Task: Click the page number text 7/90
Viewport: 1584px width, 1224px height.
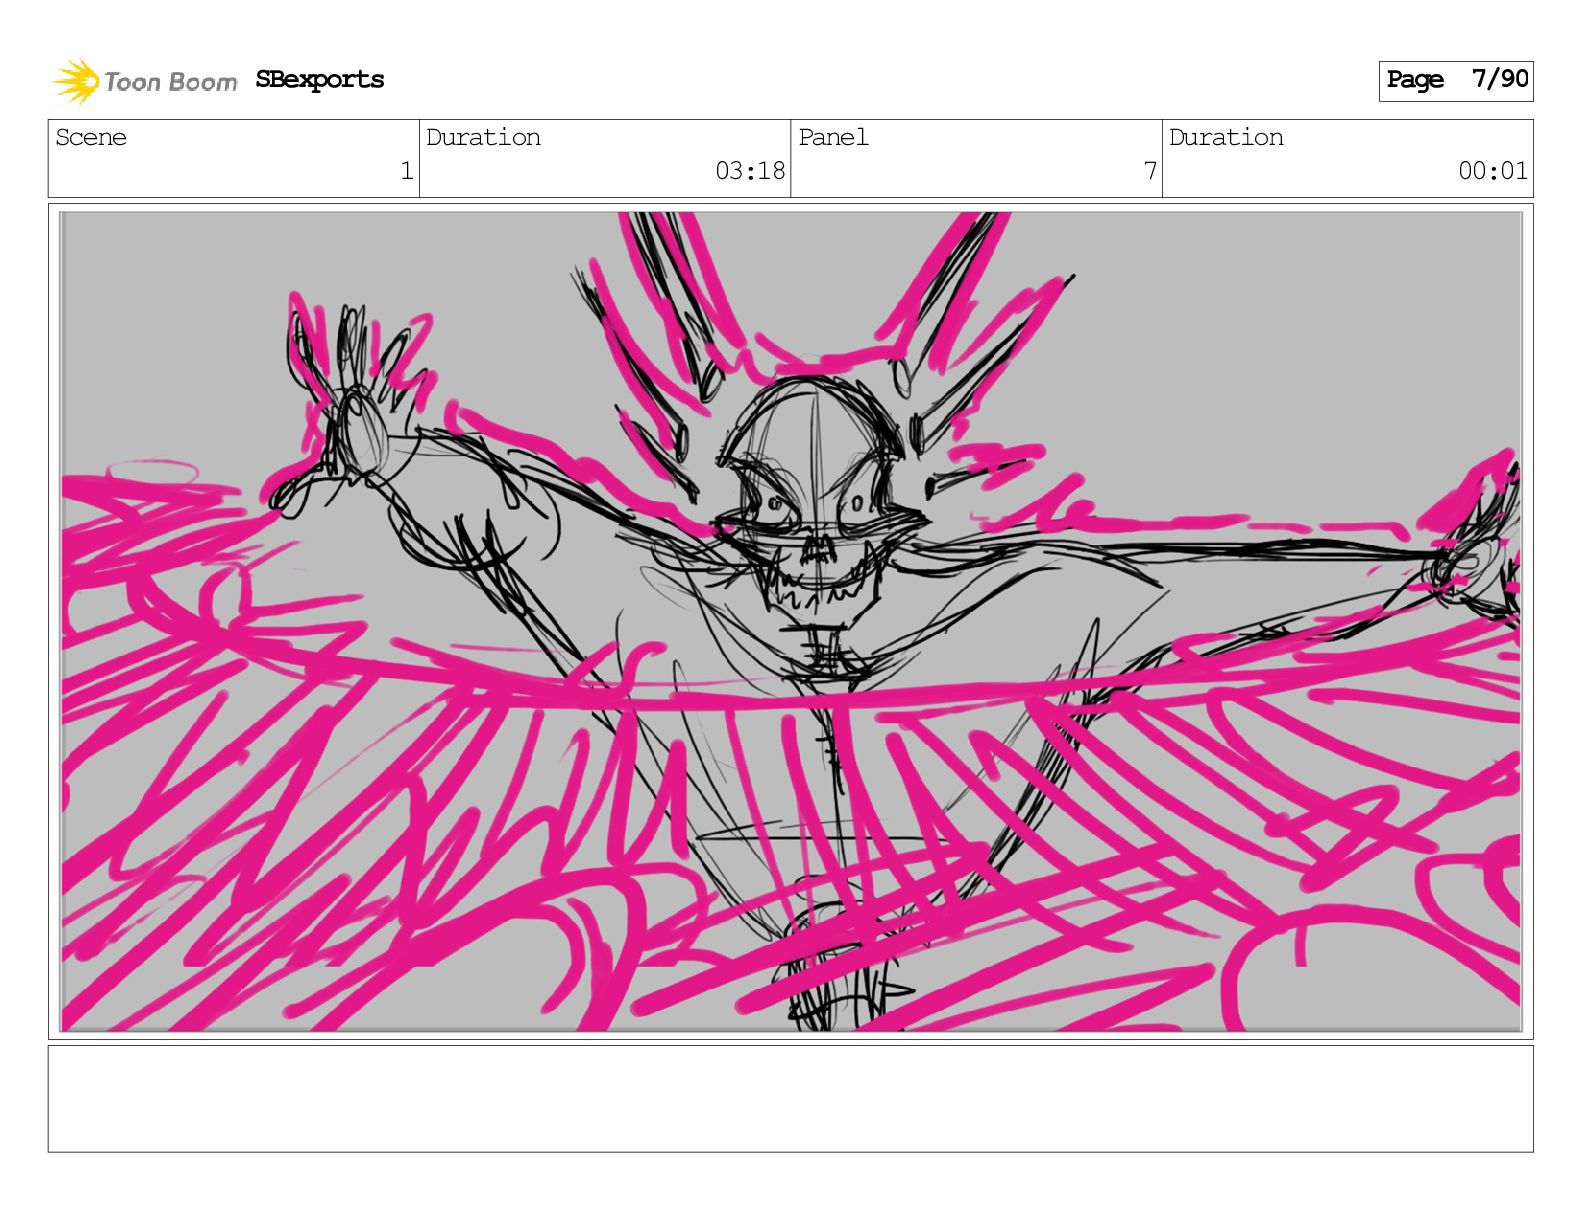Action: 1500,79
